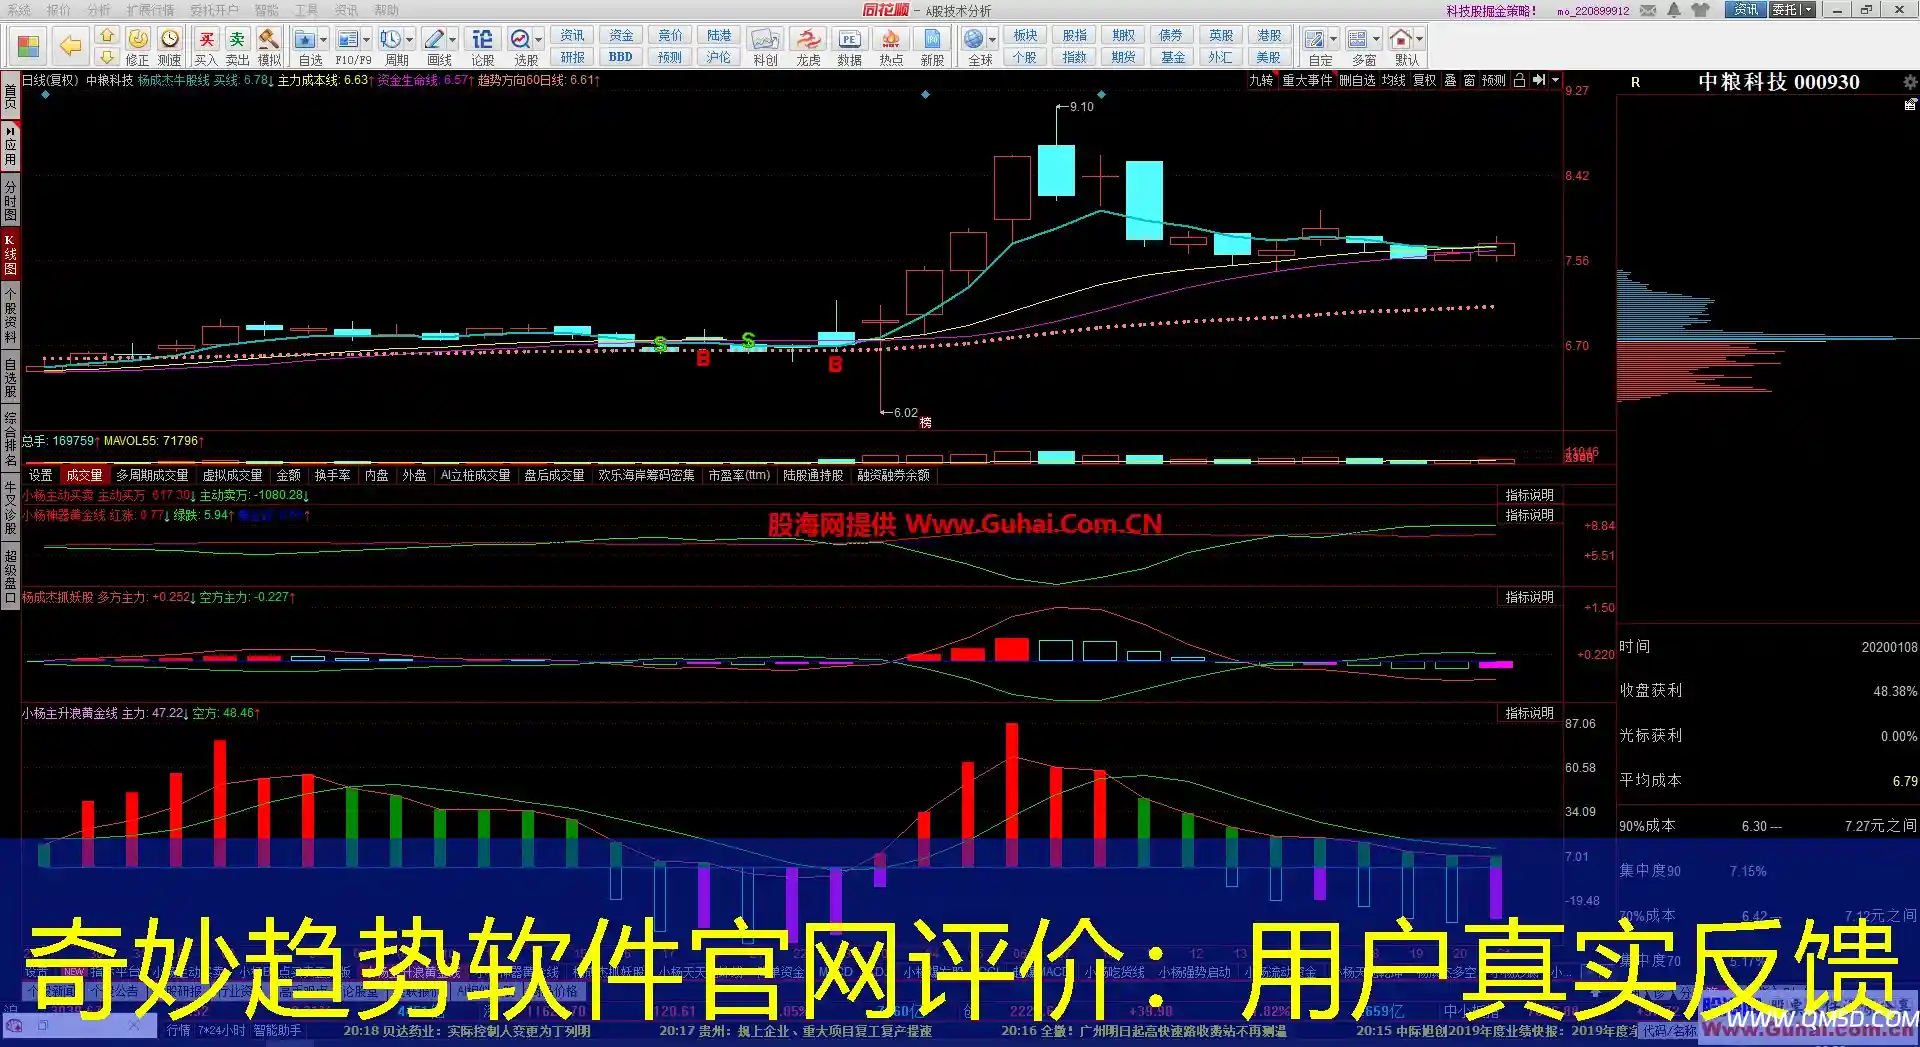This screenshot has height=1047, width=1920.
Task: Click the 测速 speed test clock icon
Action: [x=170, y=47]
